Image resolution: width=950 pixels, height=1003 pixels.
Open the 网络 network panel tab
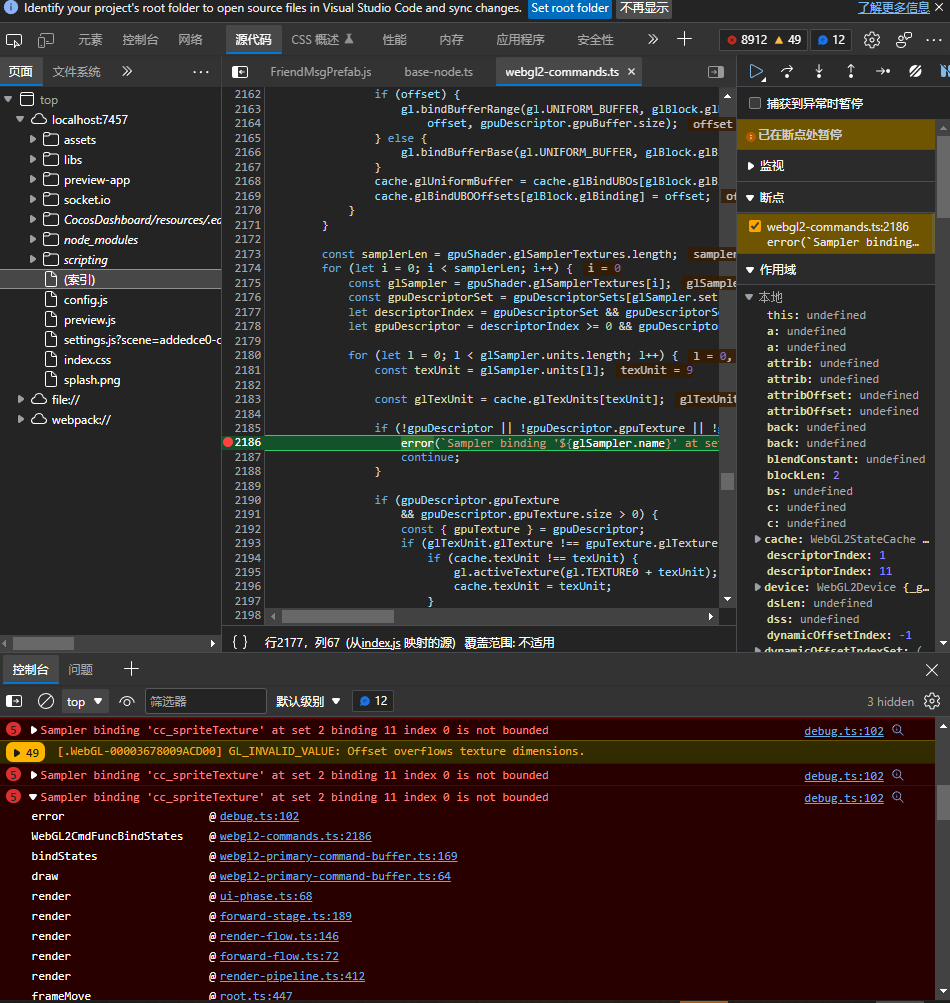[190, 40]
